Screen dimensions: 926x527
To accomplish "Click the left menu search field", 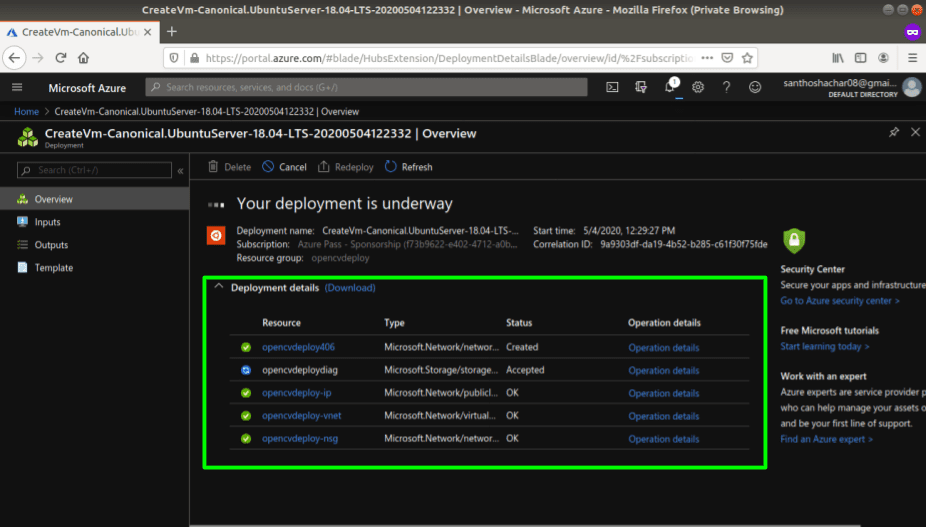I will pos(94,170).
